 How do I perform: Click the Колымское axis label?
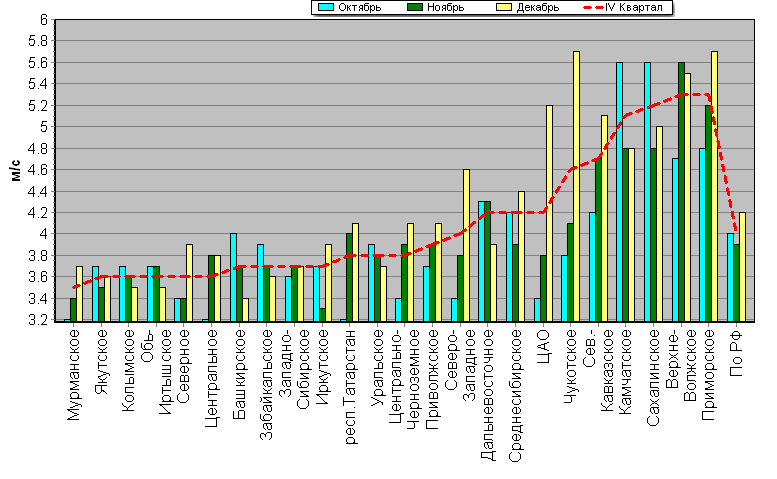point(128,371)
